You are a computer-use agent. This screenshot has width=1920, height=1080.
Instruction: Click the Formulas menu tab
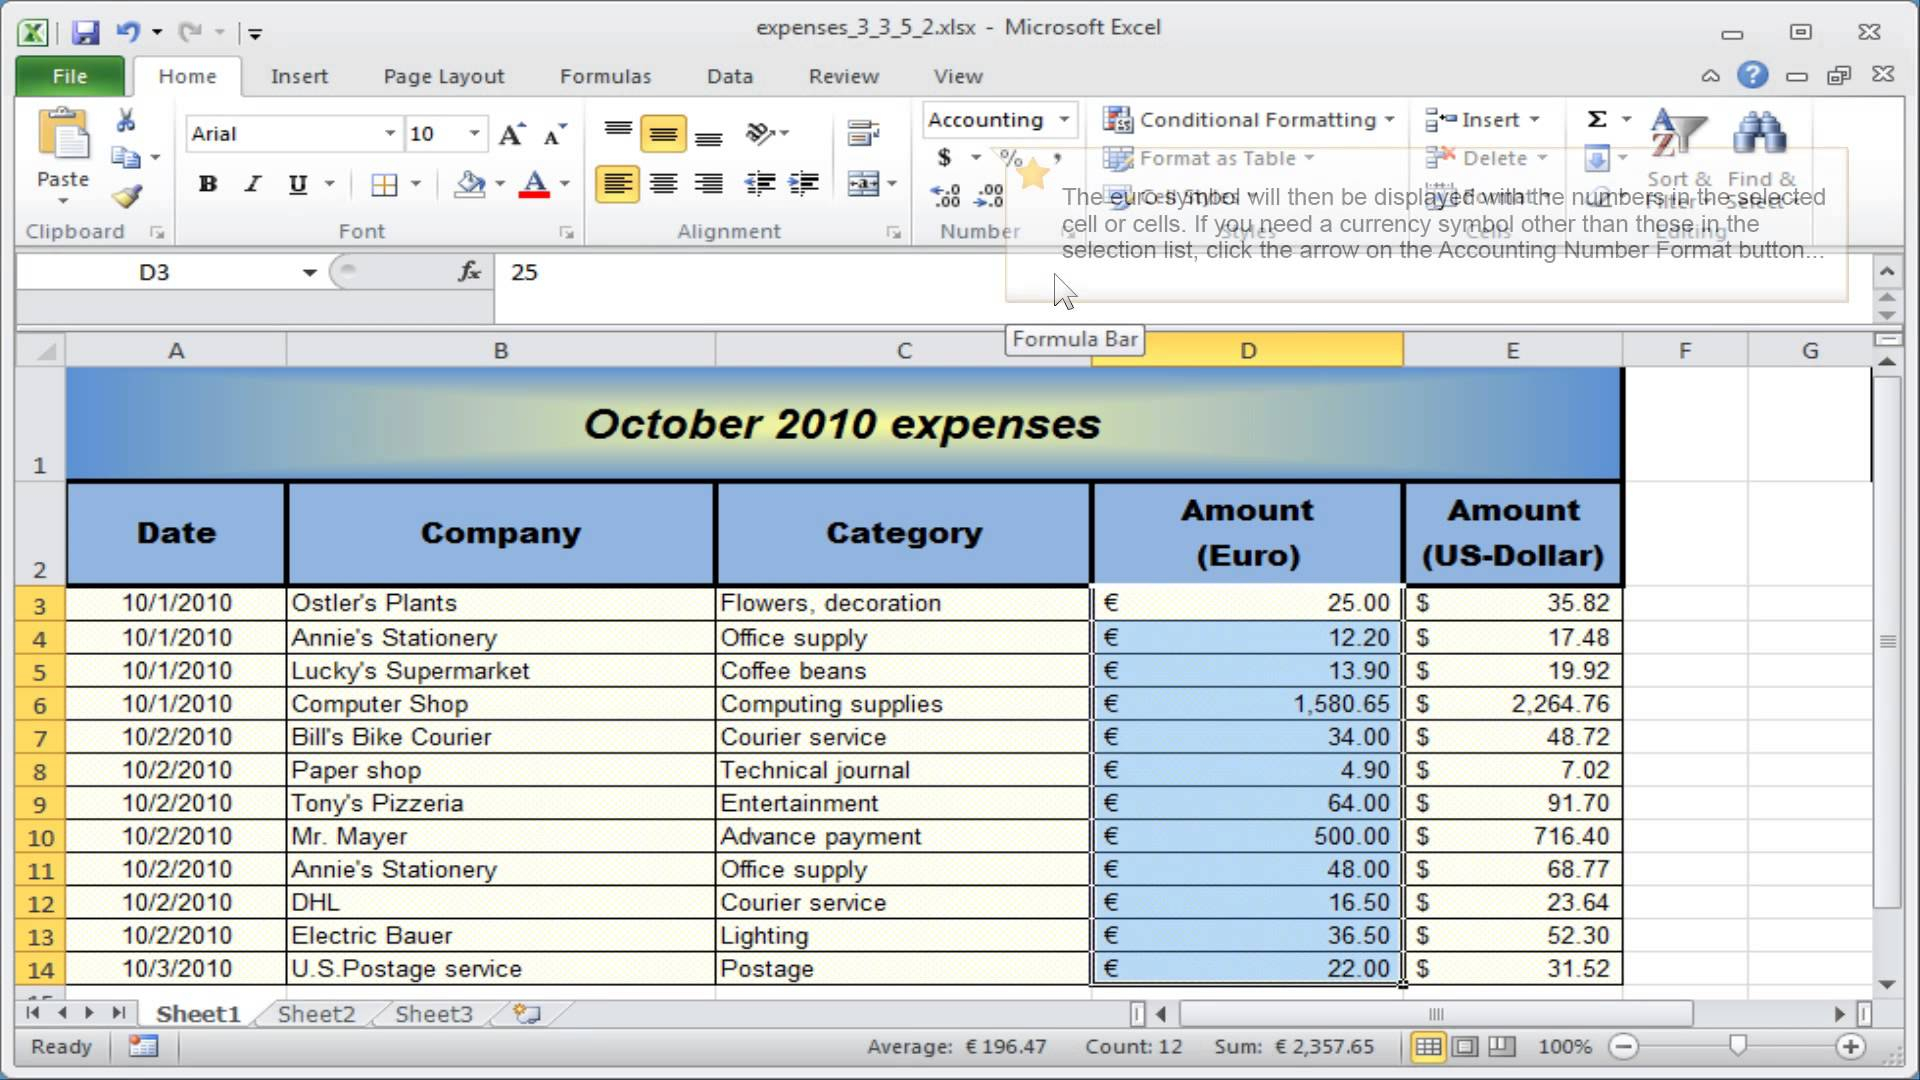[605, 75]
